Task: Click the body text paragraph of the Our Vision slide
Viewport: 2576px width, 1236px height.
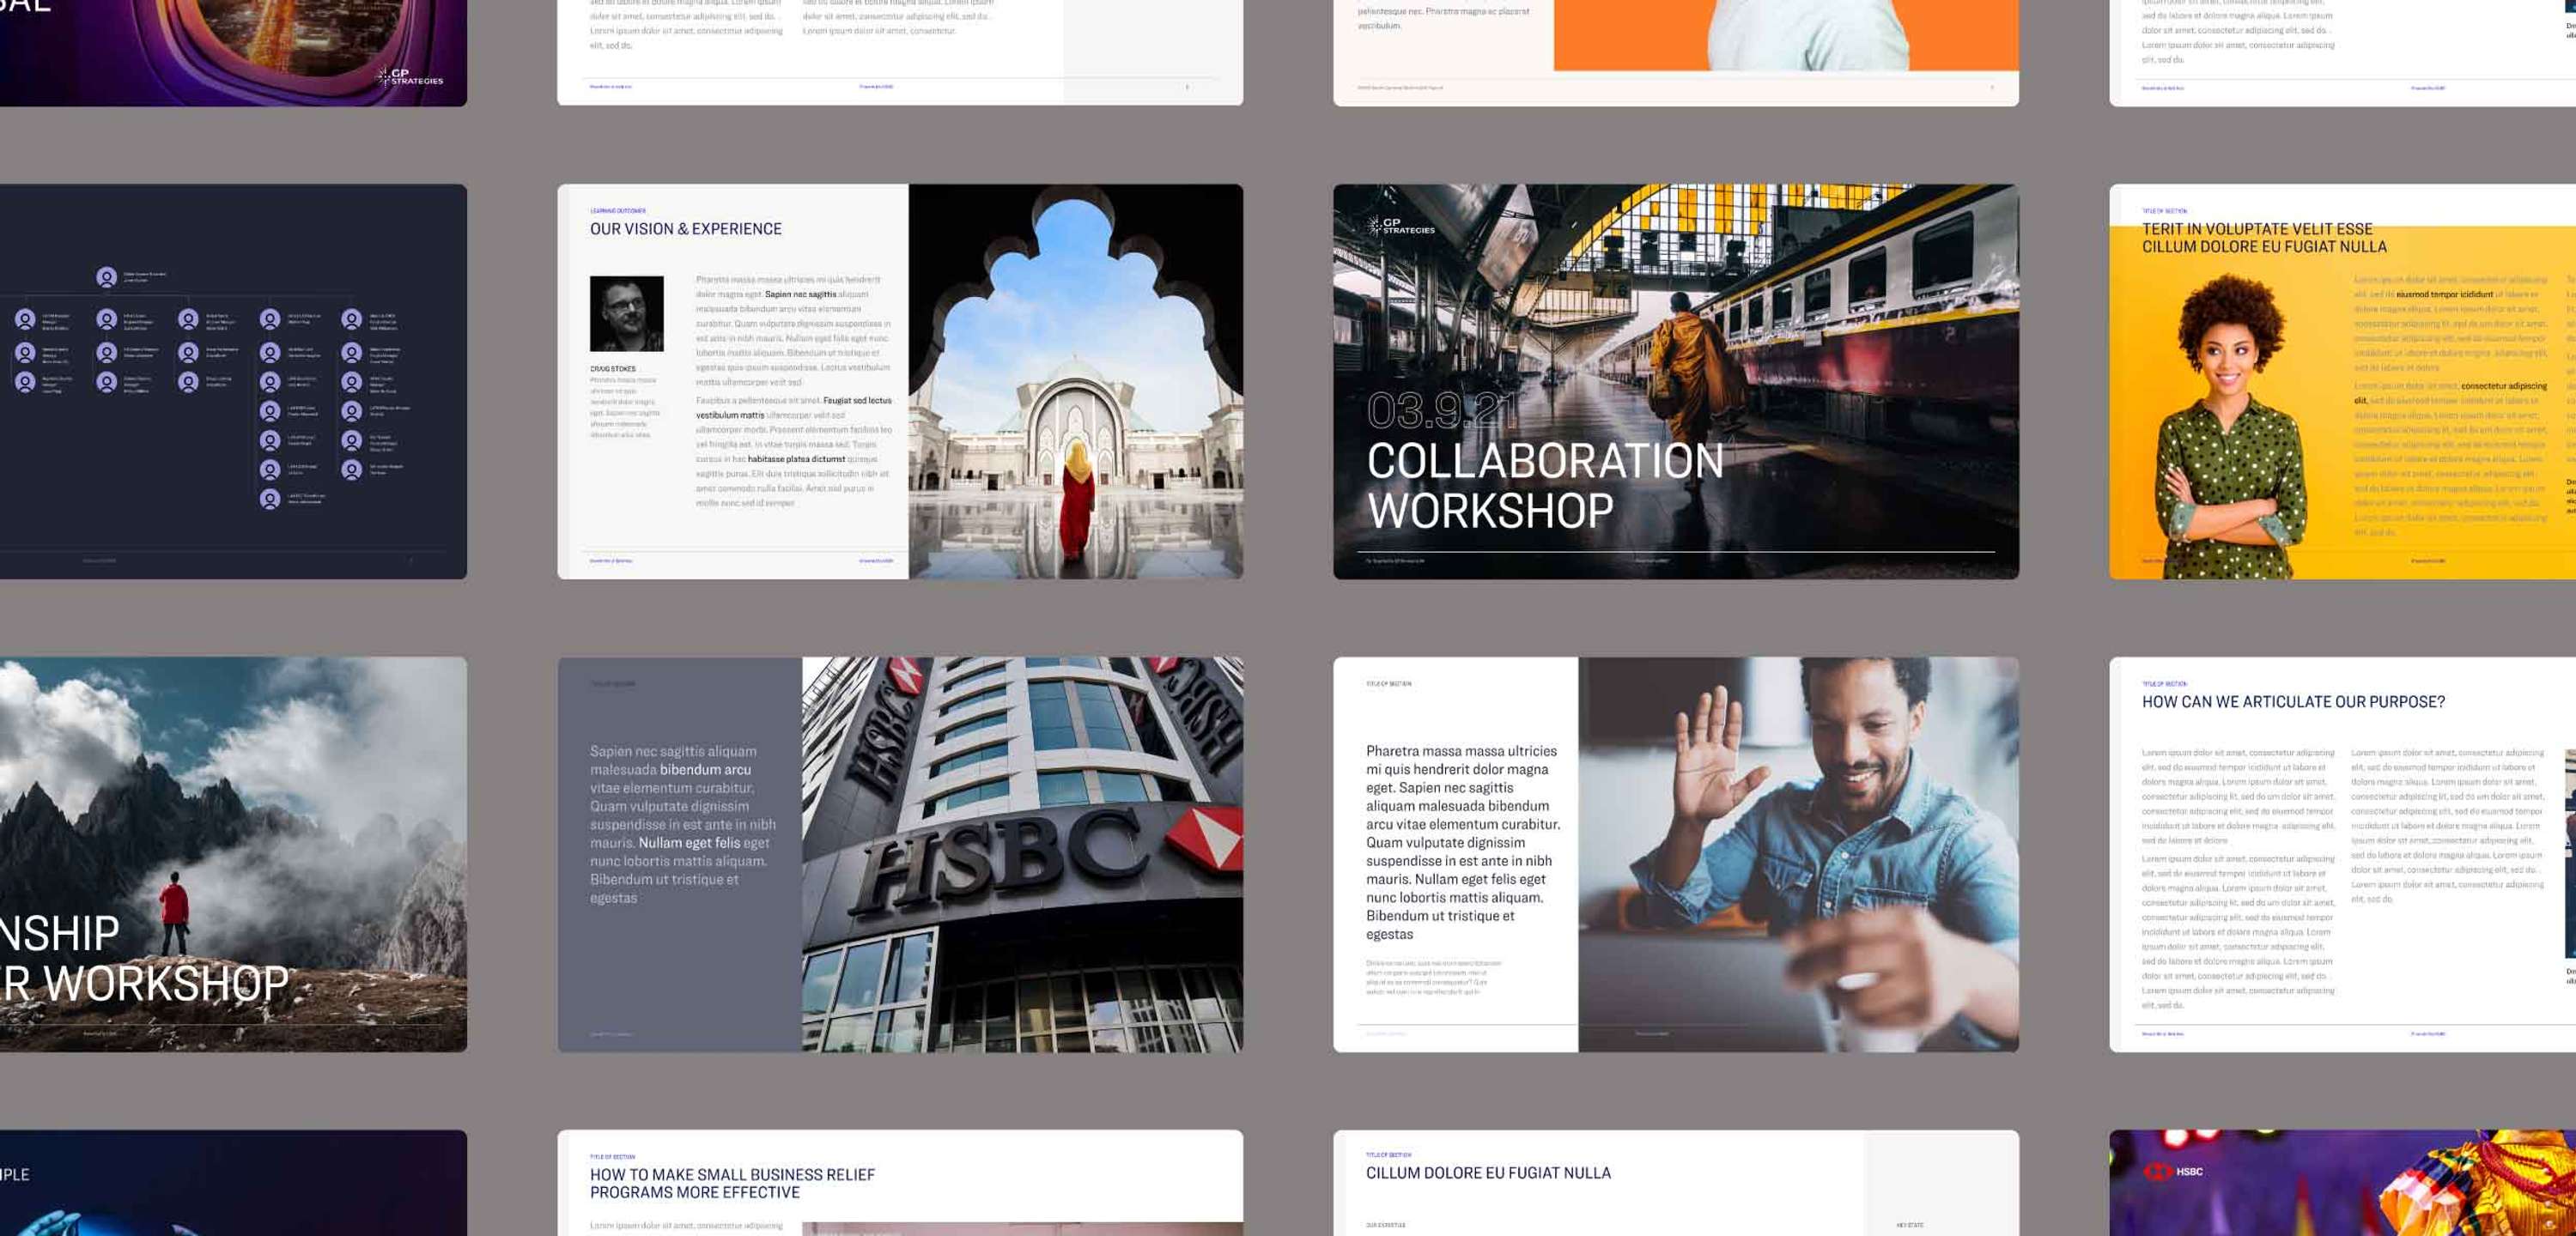Action: click(x=794, y=391)
